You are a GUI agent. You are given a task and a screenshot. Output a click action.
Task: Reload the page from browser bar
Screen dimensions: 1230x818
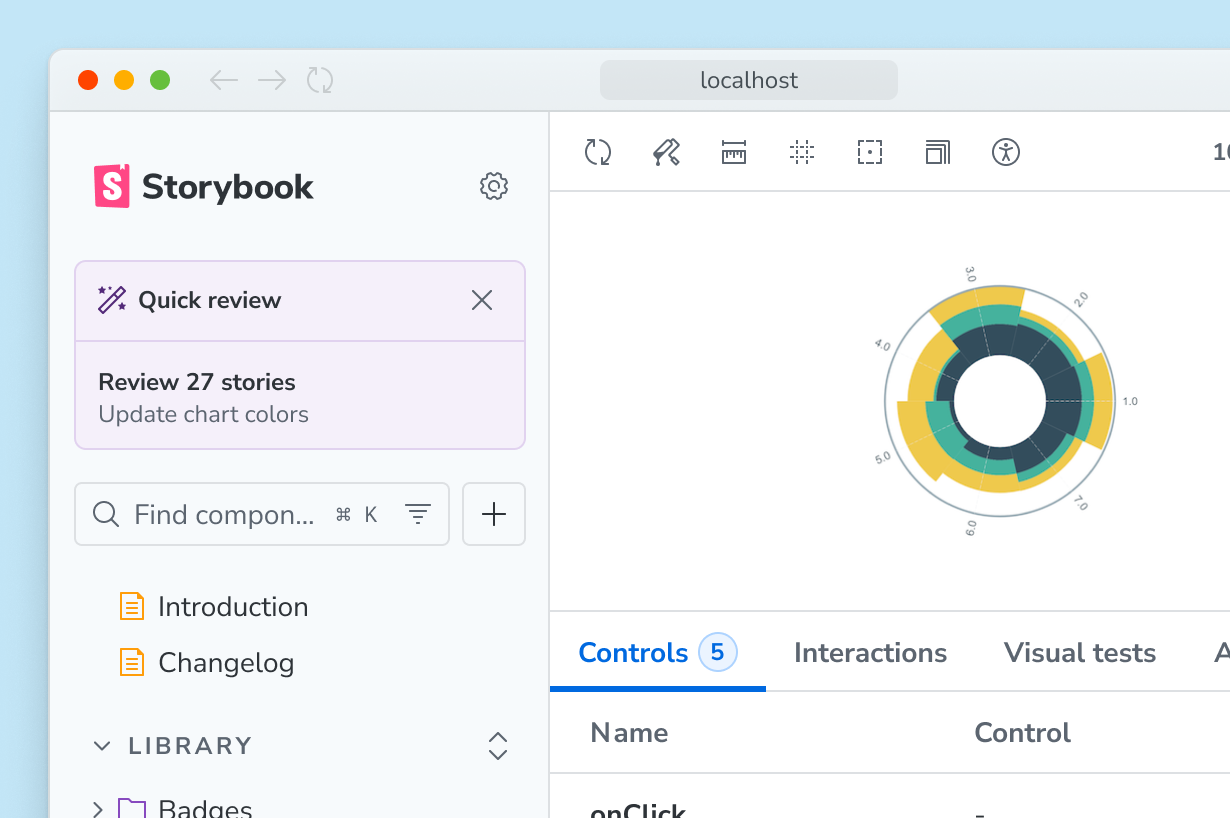320,80
